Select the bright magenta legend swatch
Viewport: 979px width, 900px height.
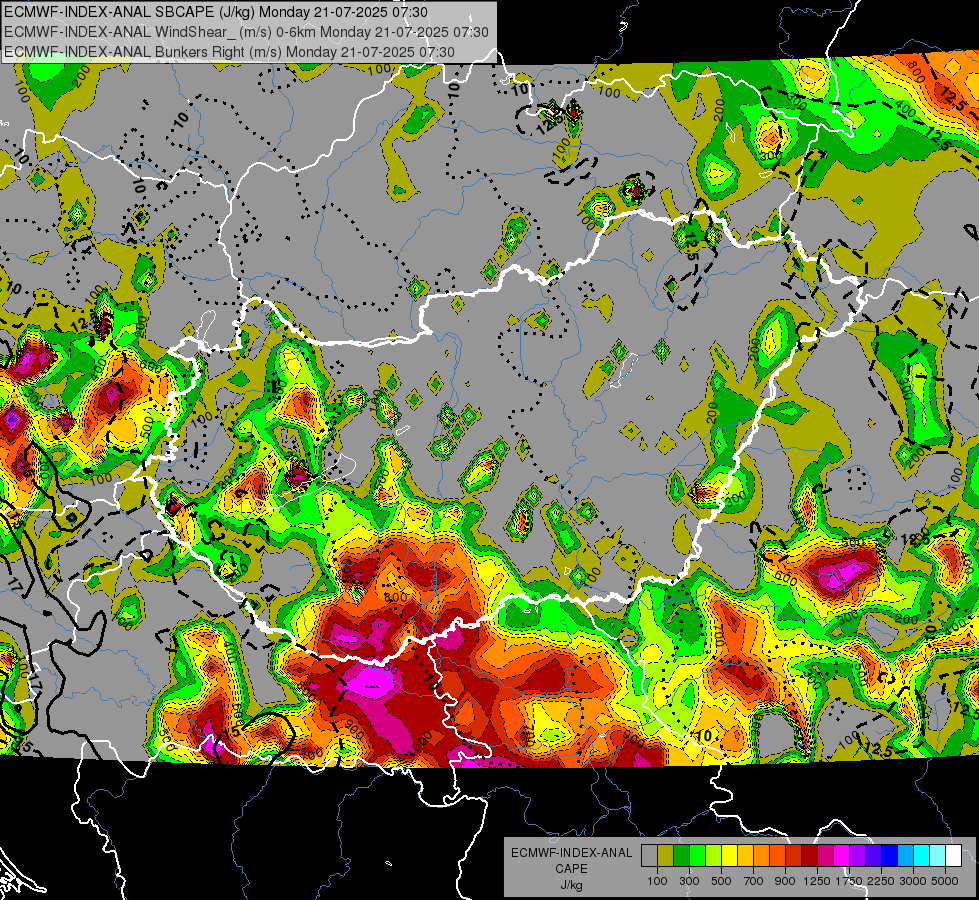click(x=842, y=856)
